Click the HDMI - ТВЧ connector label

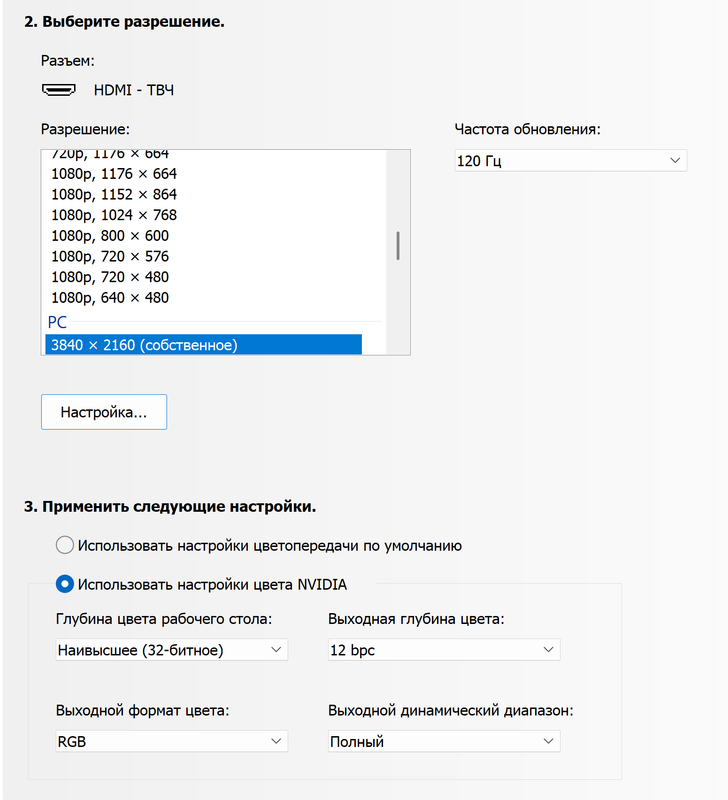coord(134,90)
